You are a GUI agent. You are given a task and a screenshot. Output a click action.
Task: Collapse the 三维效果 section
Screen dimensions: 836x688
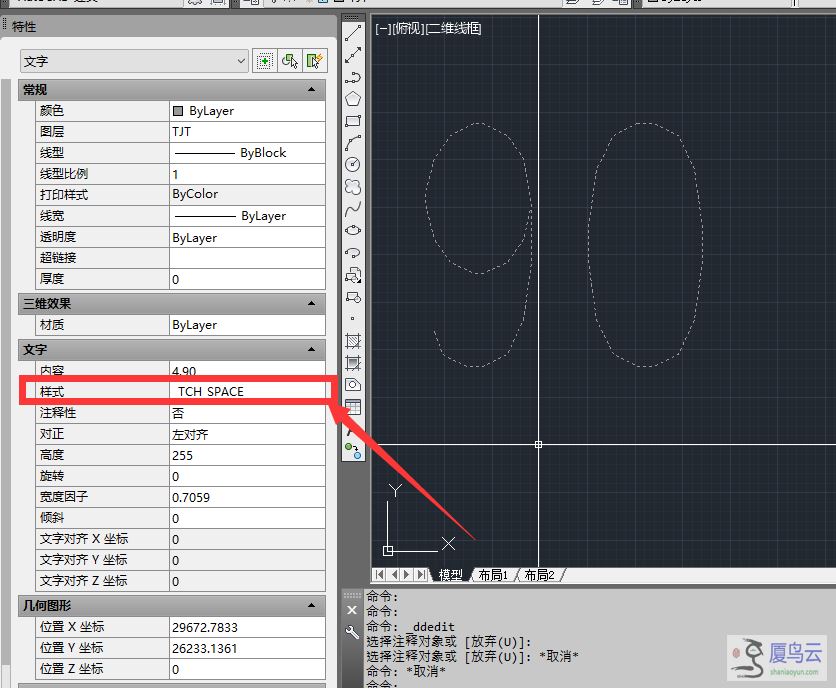311,303
